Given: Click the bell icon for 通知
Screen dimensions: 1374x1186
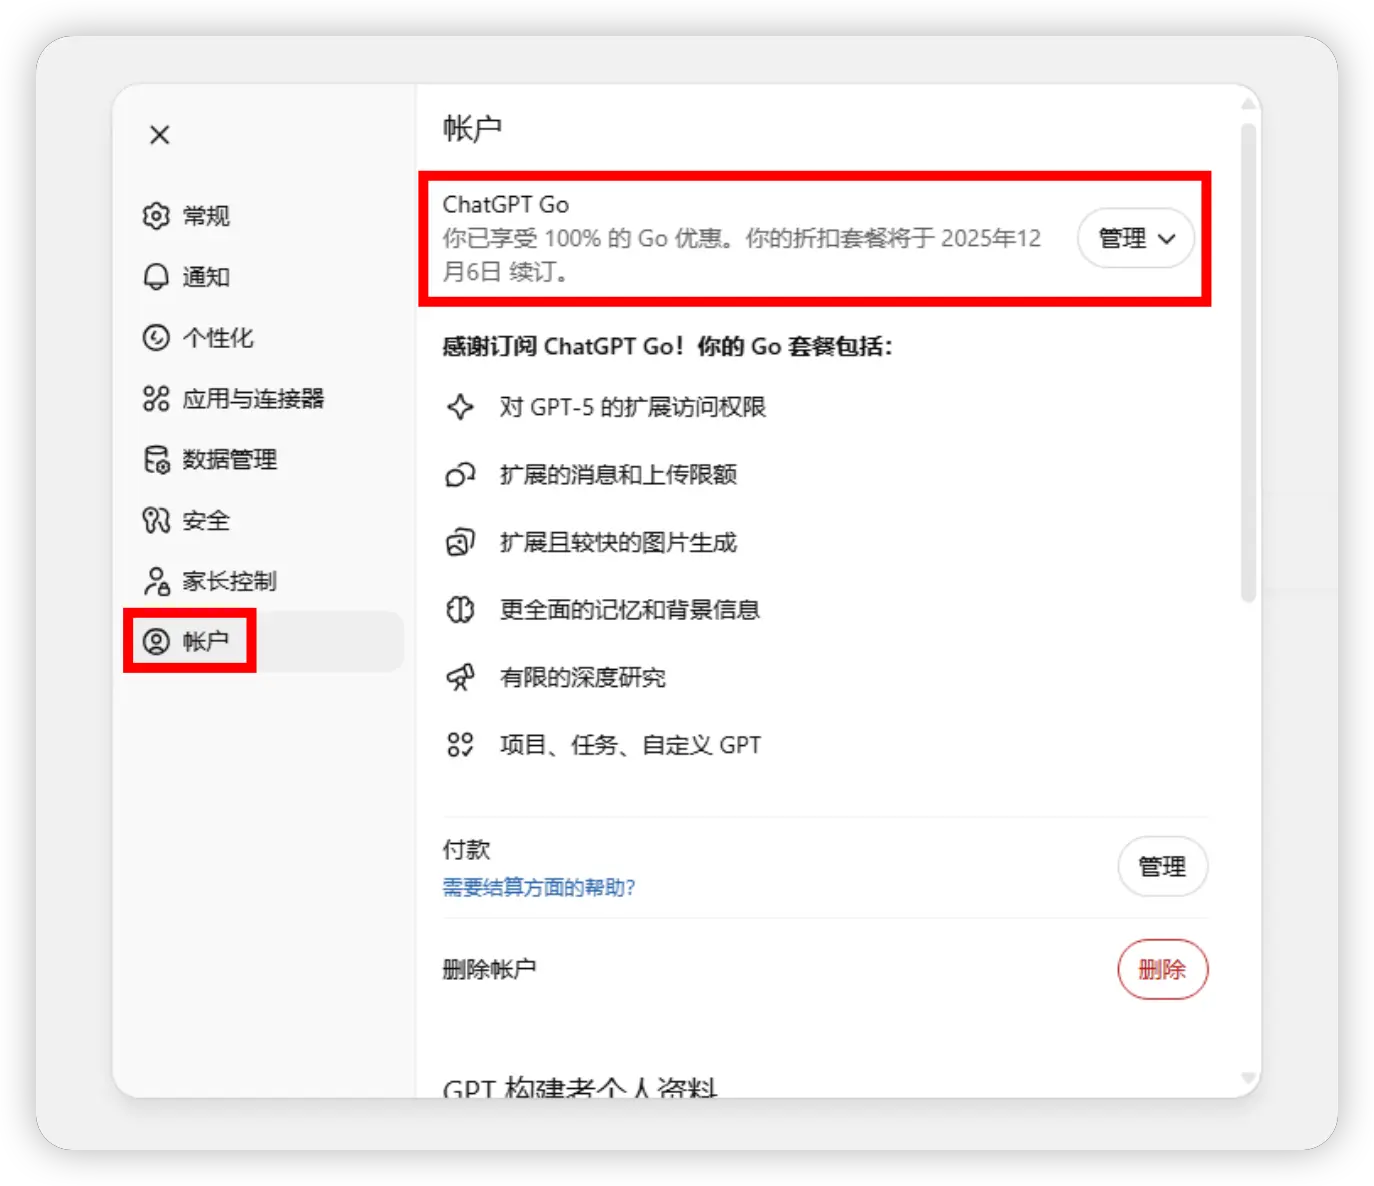Looking at the screenshot, I should [x=156, y=277].
